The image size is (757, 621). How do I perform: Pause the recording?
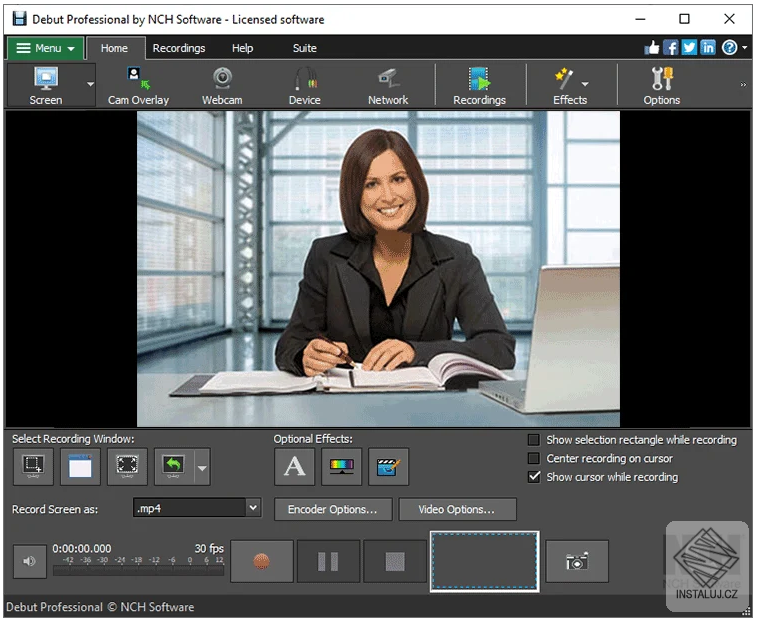coord(328,562)
